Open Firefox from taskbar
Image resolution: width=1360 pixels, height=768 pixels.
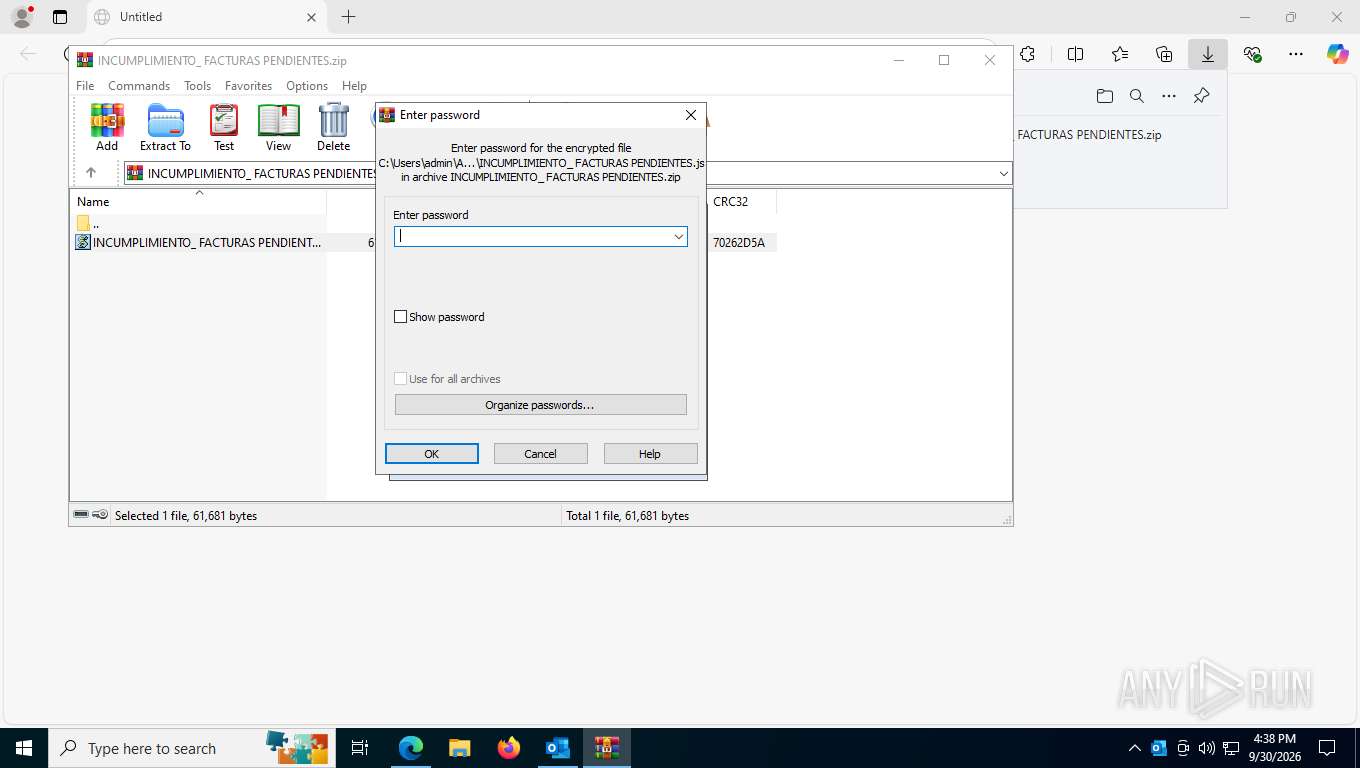[509, 748]
